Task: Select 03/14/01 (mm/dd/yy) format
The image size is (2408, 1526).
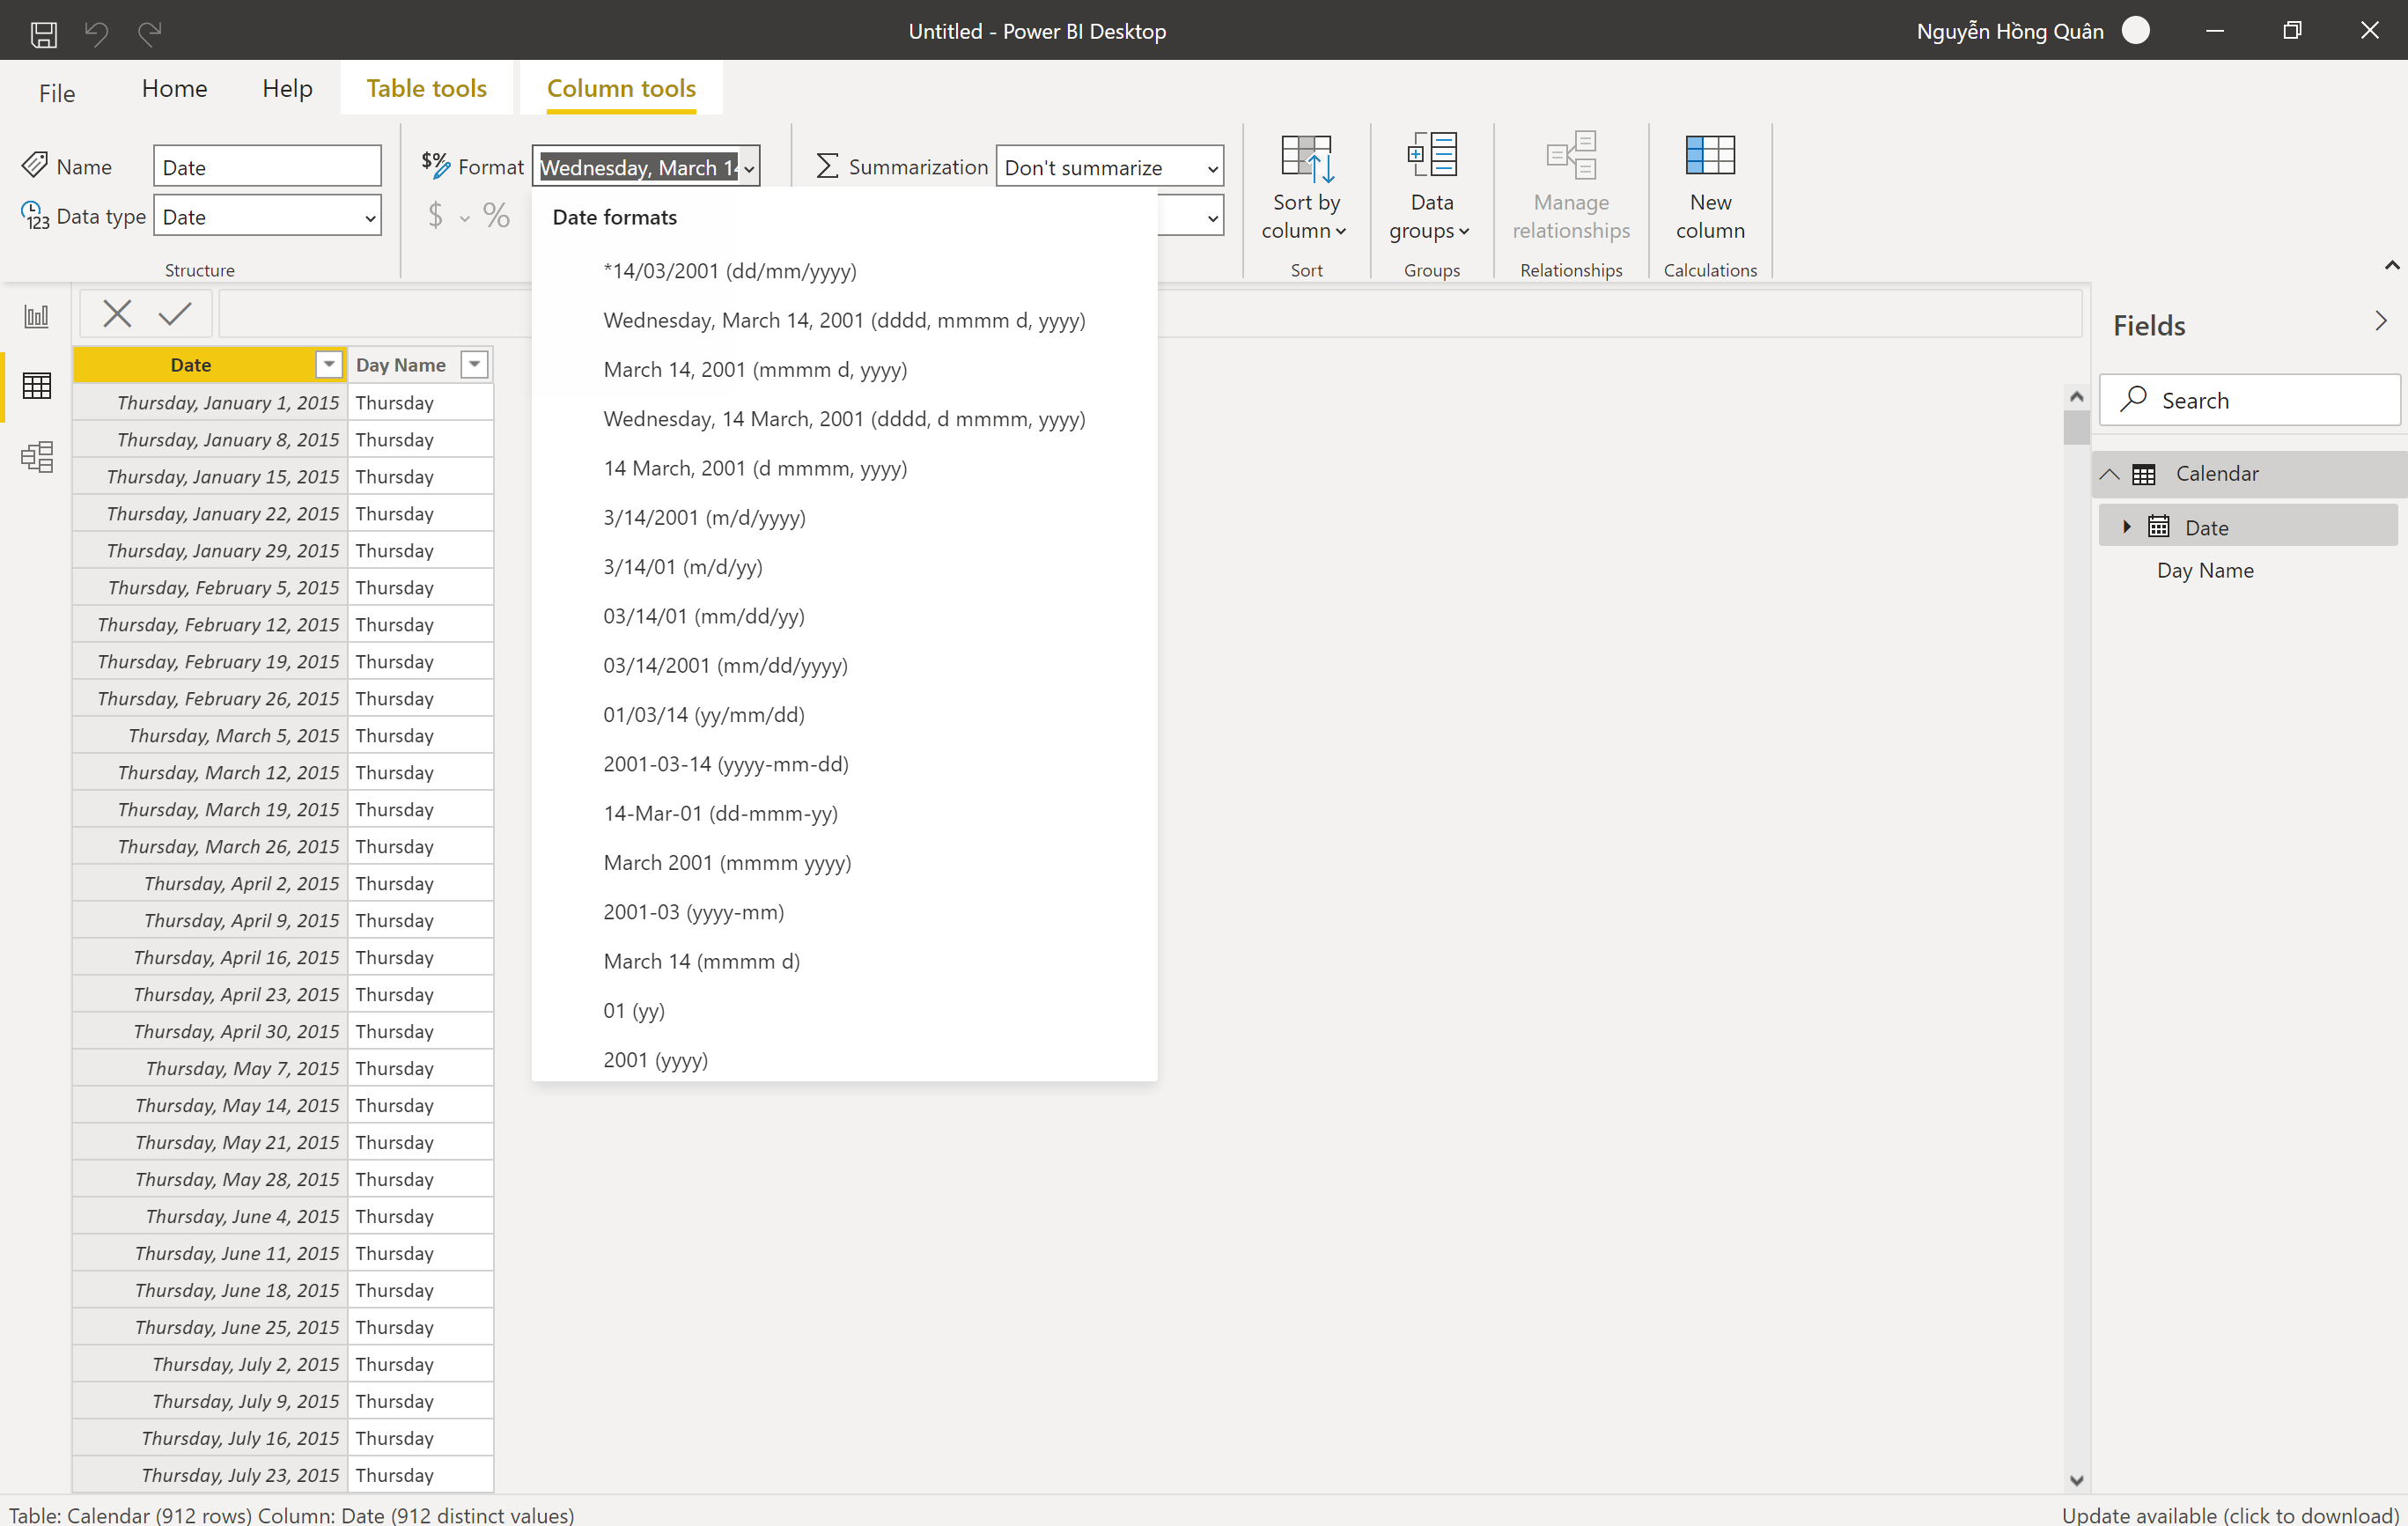Action: pyautogui.click(x=844, y=616)
